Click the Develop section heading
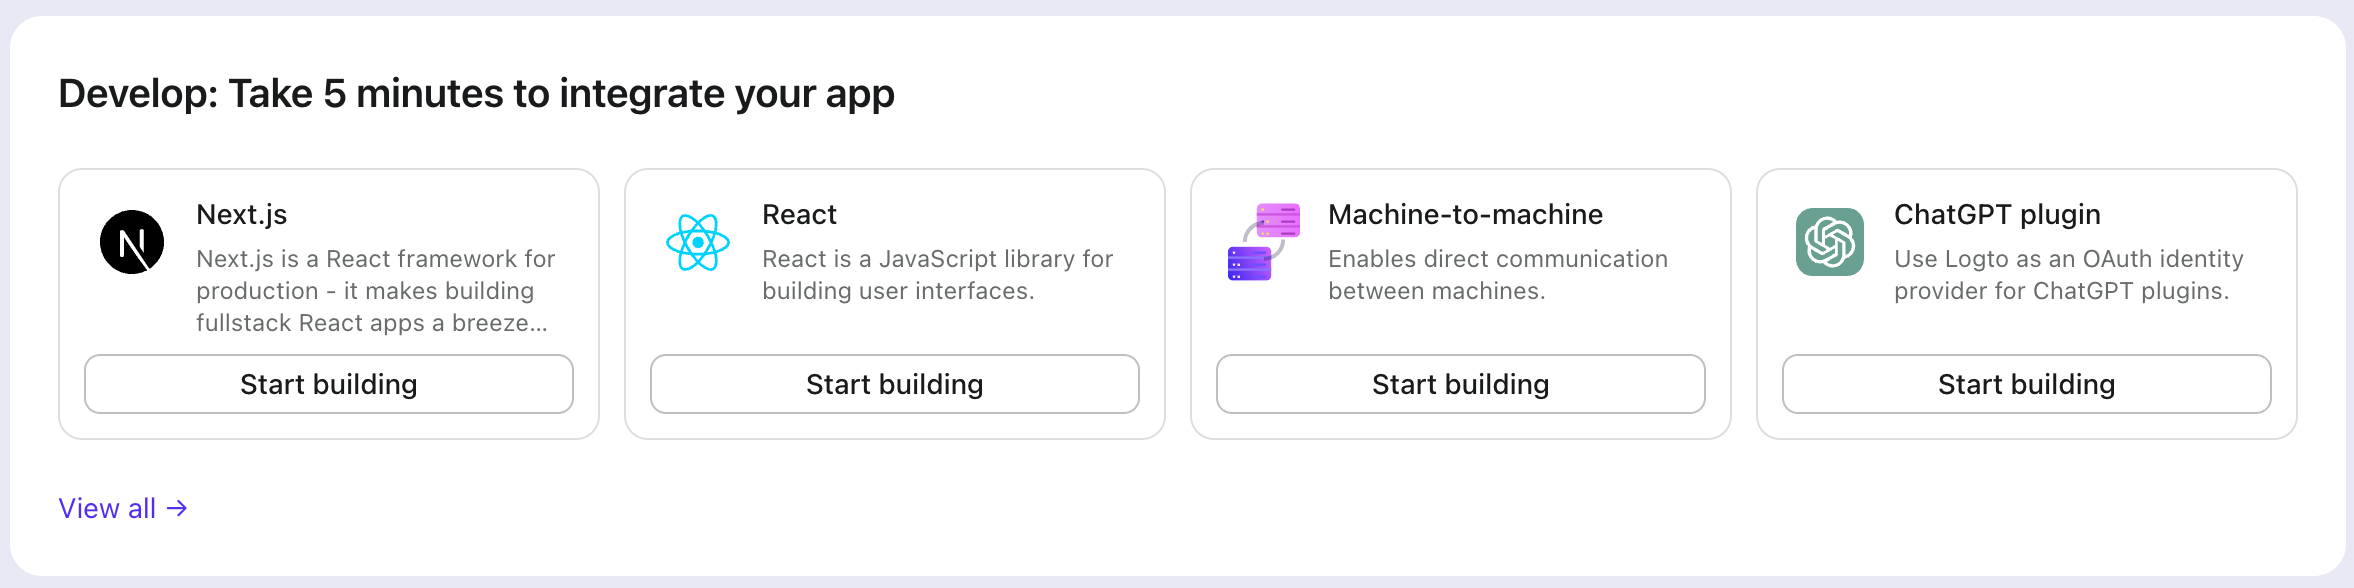 (x=477, y=94)
